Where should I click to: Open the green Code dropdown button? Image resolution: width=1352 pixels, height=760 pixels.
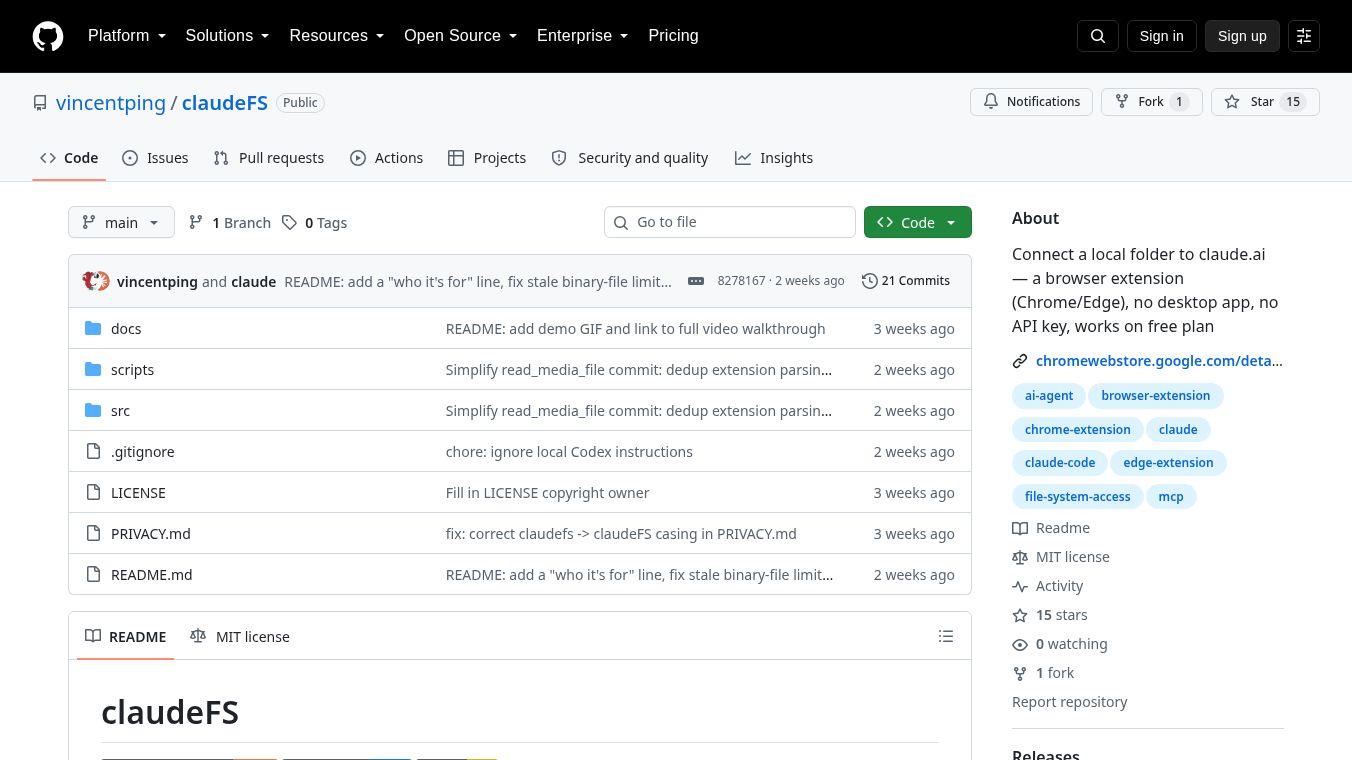click(x=917, y=222)
